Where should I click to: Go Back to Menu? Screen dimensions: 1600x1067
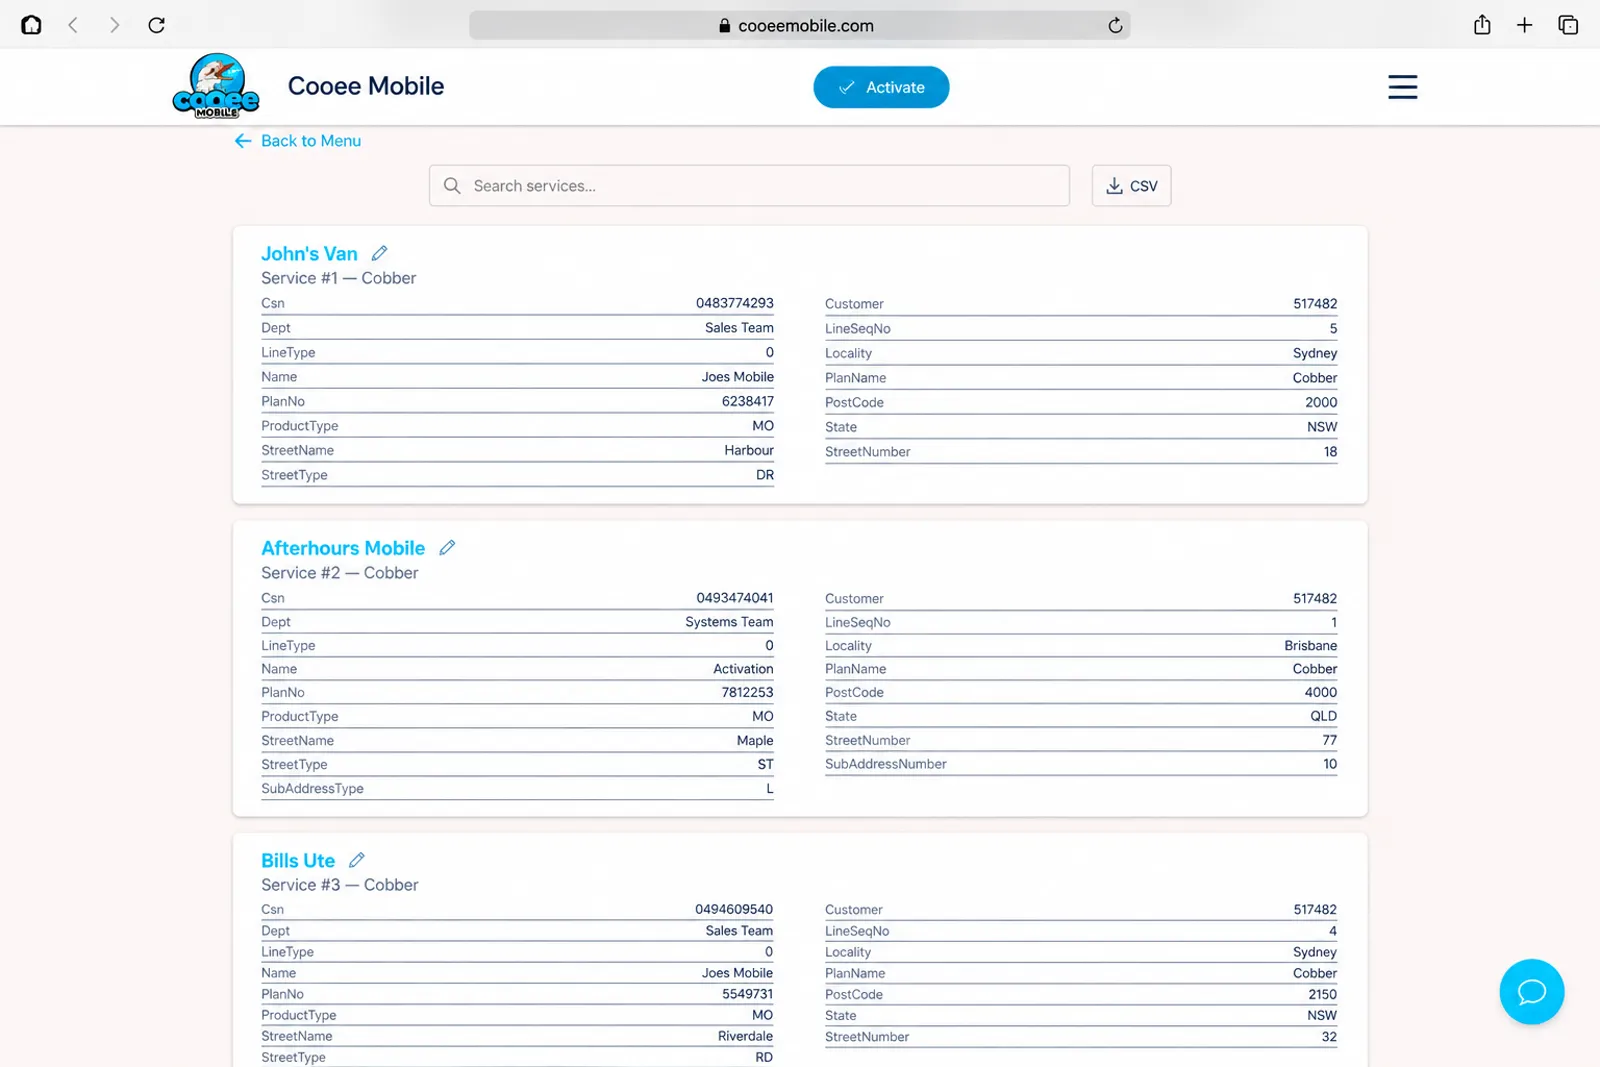point(298,141)
